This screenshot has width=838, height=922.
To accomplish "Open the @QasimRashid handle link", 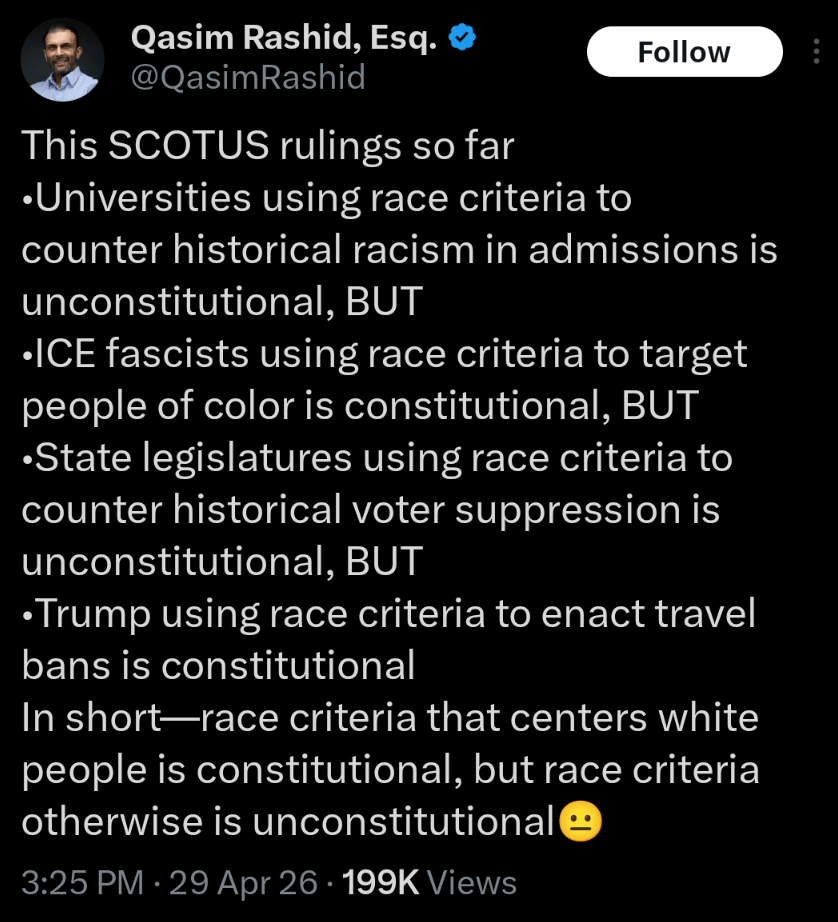I will pos(248,77).
